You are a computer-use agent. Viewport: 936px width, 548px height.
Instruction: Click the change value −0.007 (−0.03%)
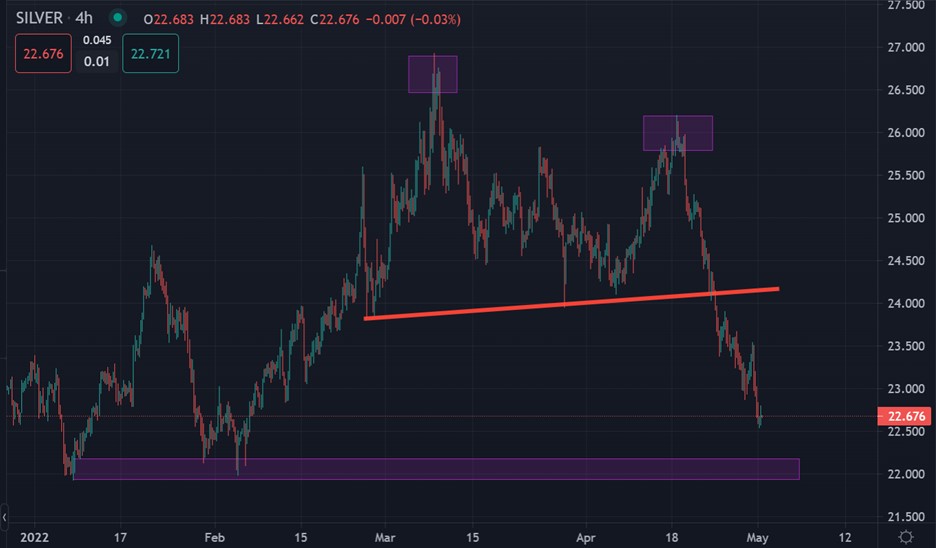click(x=413, y=20)
